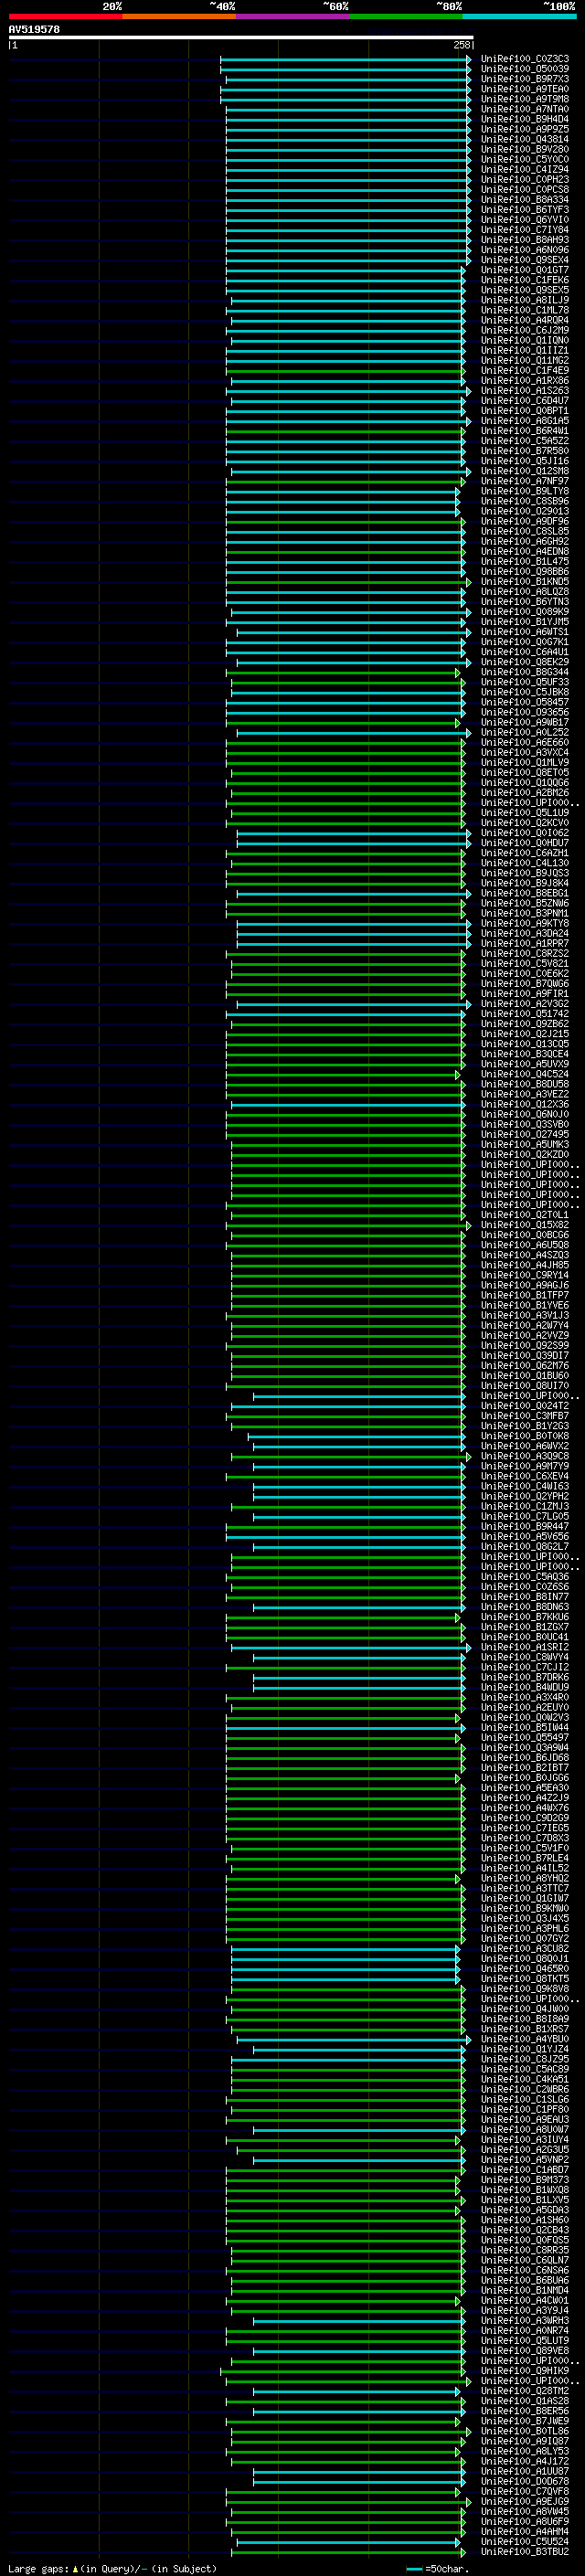Open hit UniRef100_Q39DI7
Screen dimensions: 585x2576
(524, 1356)
